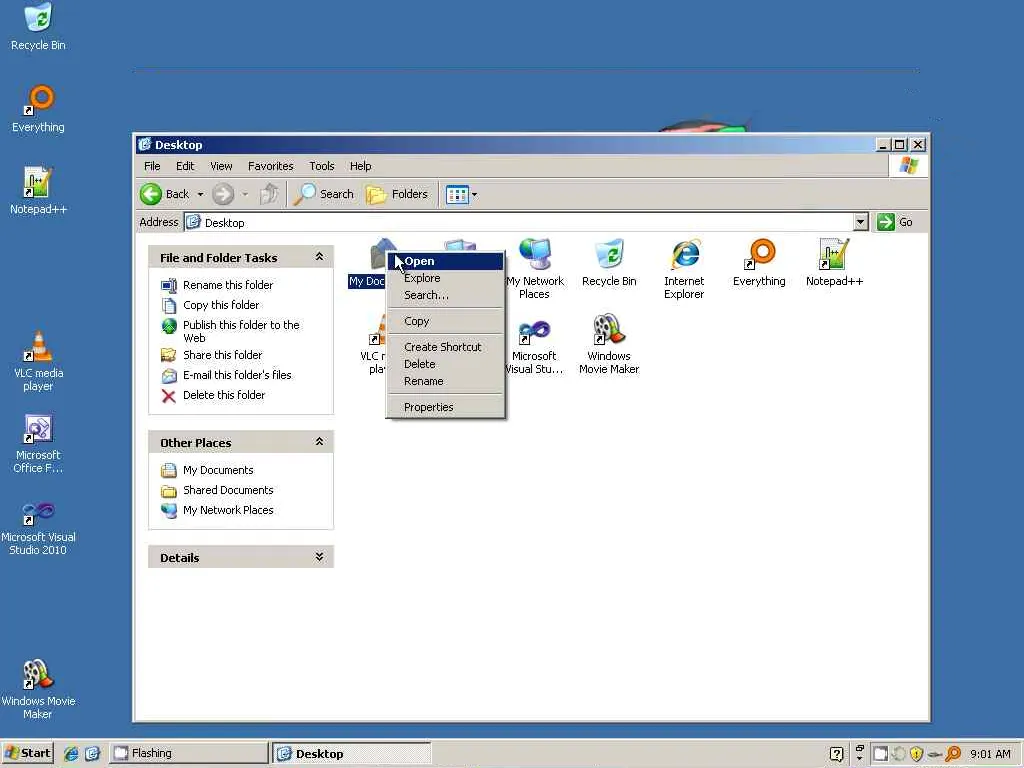
Task: Open the View menu
Action: [221, 166]
